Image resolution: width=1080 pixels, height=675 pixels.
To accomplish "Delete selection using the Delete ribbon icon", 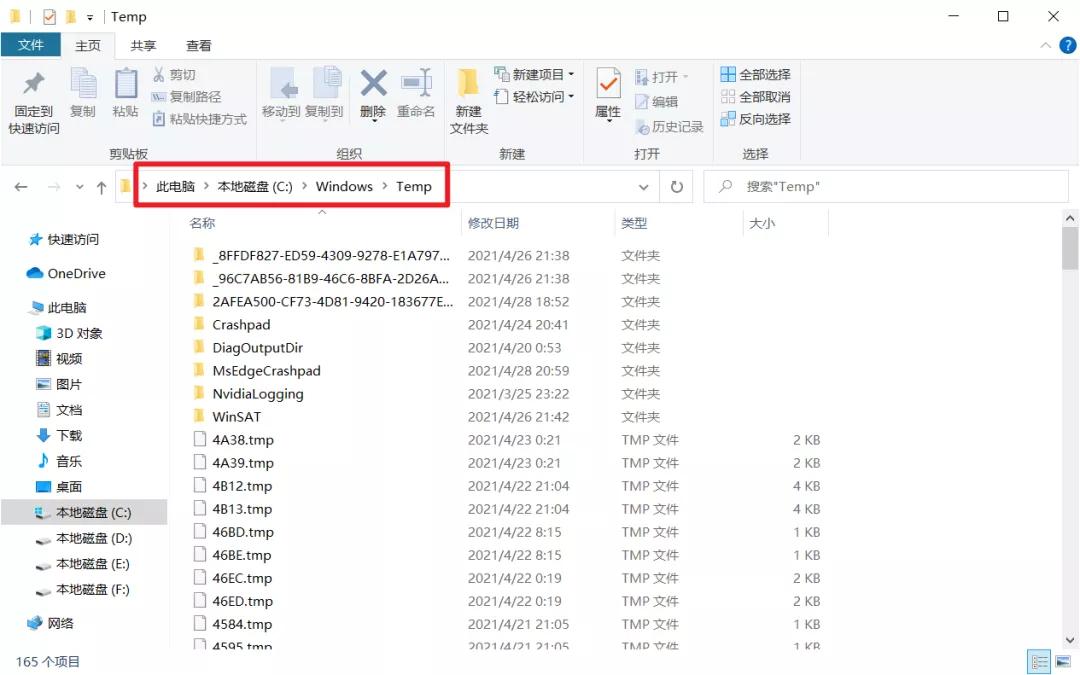I will click(x=373, y=97).
